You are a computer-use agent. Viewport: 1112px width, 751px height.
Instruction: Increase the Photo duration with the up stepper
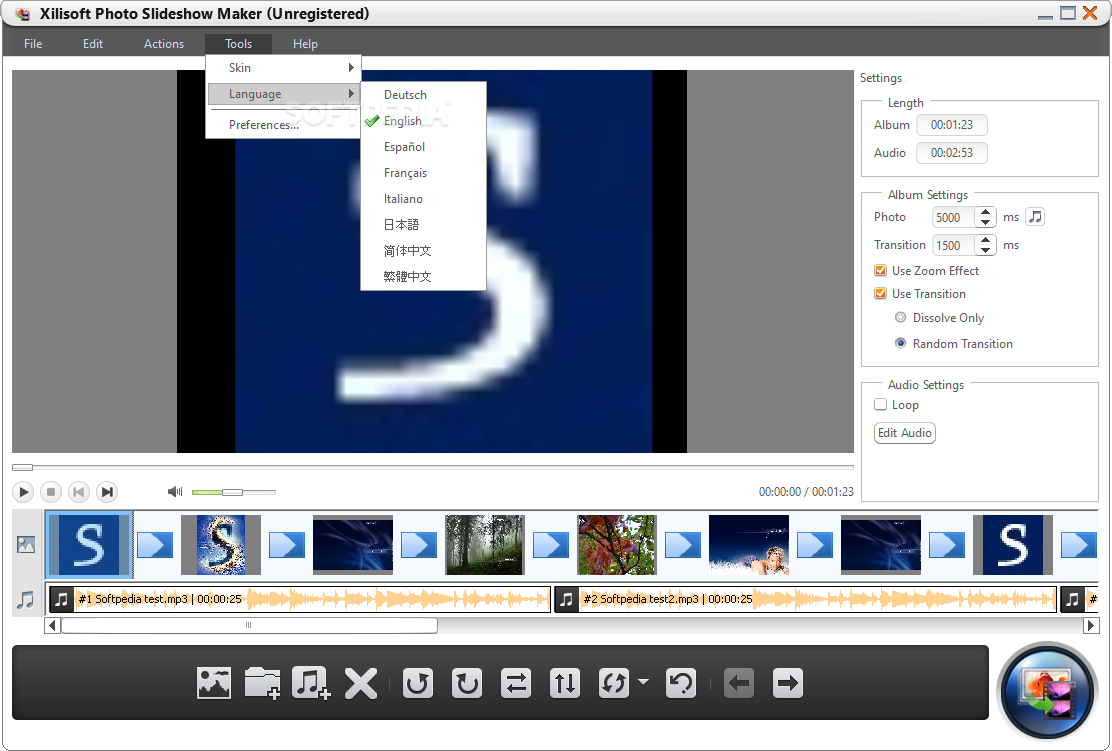coord(985,211)
